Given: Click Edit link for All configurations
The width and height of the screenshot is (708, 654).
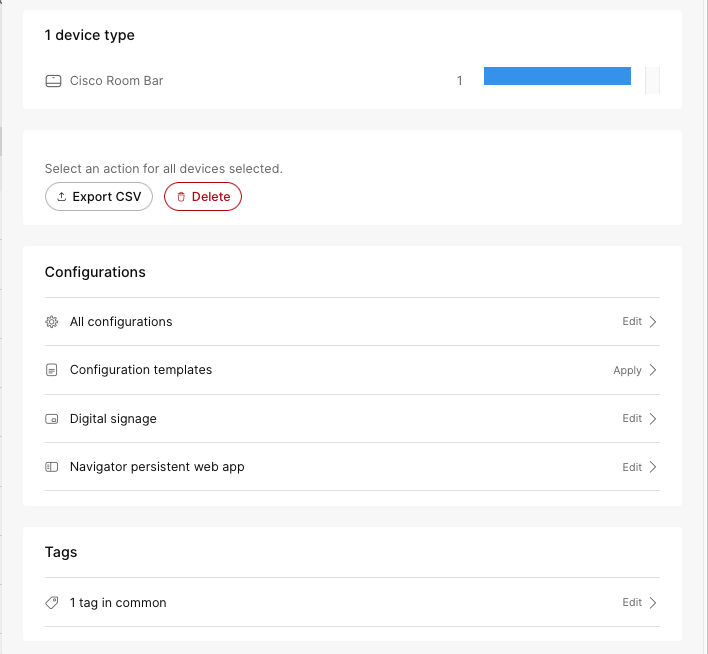Looking at the screenshot, I should pos(632,322).
